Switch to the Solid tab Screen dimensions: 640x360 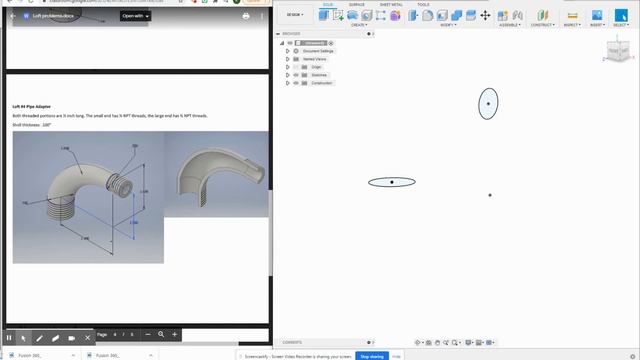point(328,4)
